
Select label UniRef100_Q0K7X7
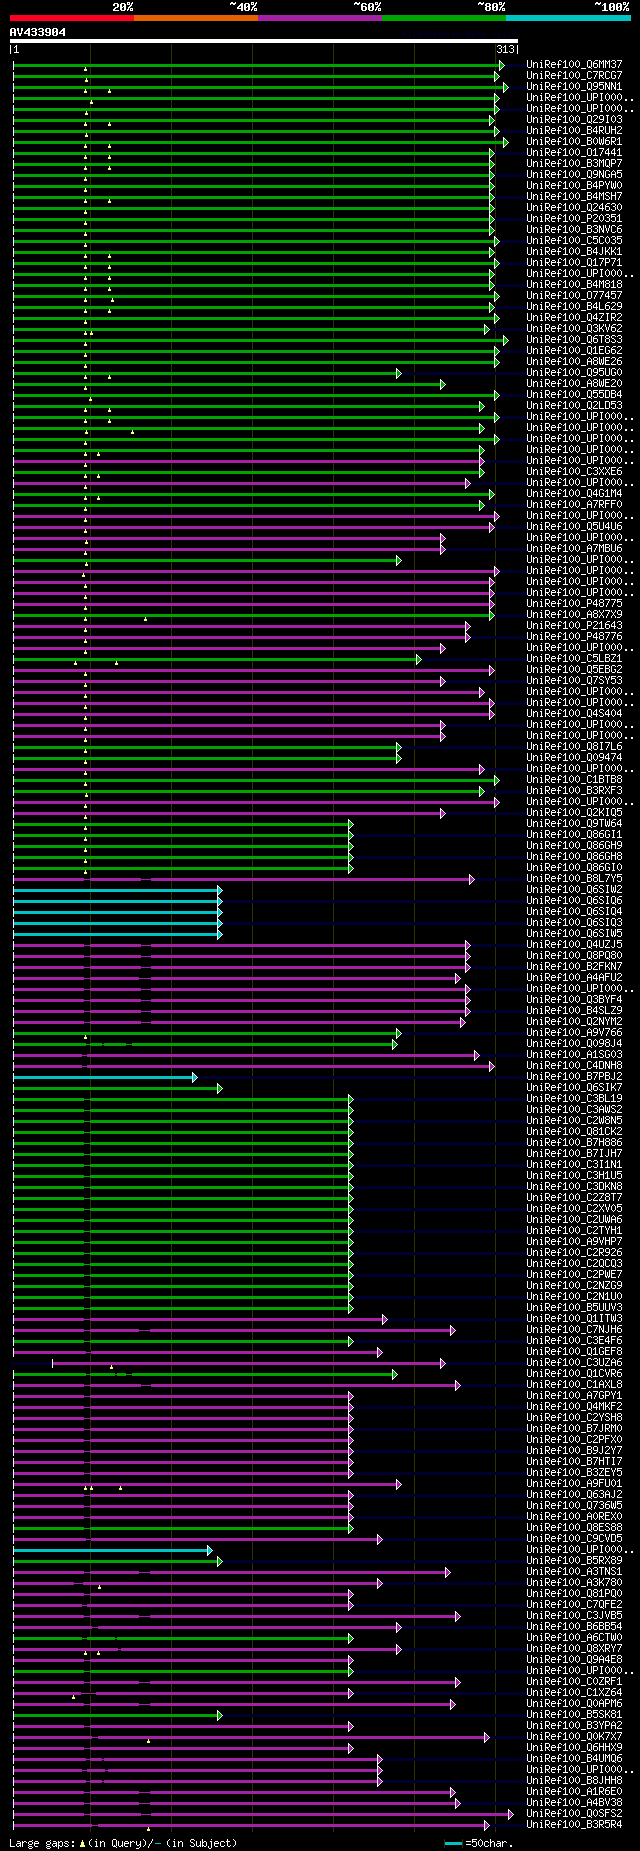pos(574,1737)
